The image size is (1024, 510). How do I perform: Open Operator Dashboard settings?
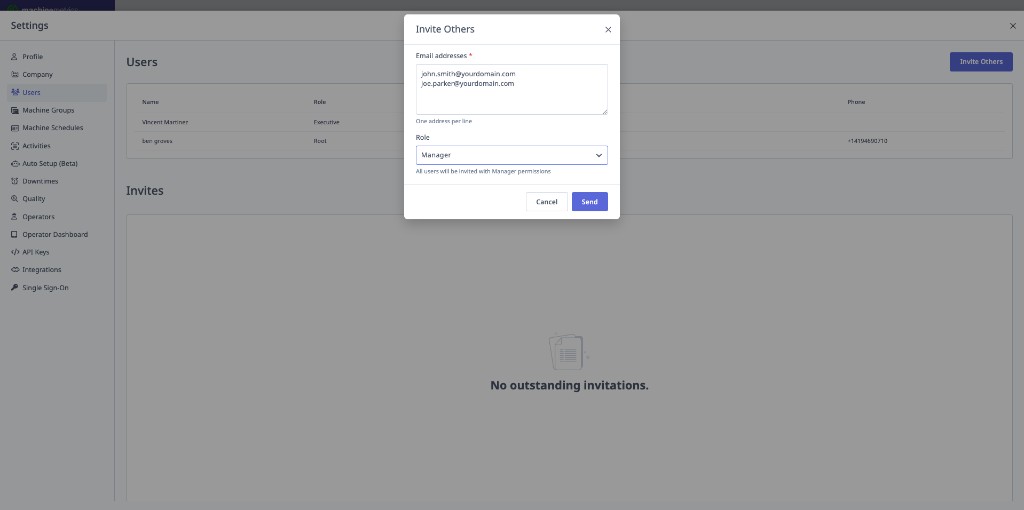pos(57,234)
